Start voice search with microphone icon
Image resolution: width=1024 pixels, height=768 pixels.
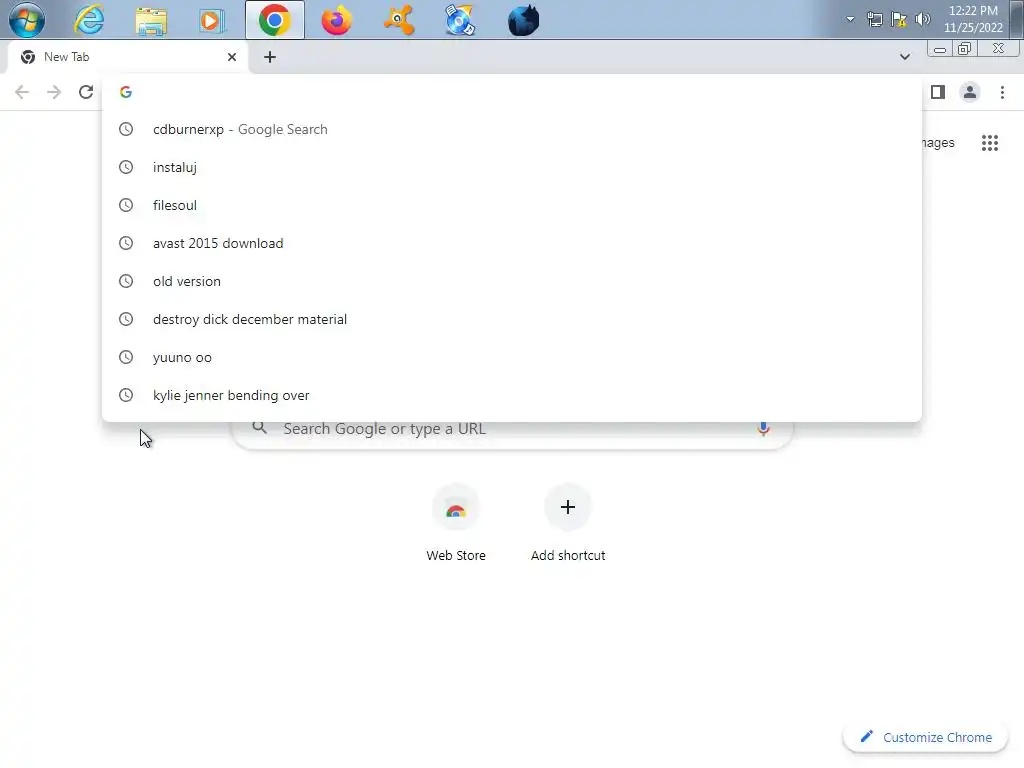[763, 428]
